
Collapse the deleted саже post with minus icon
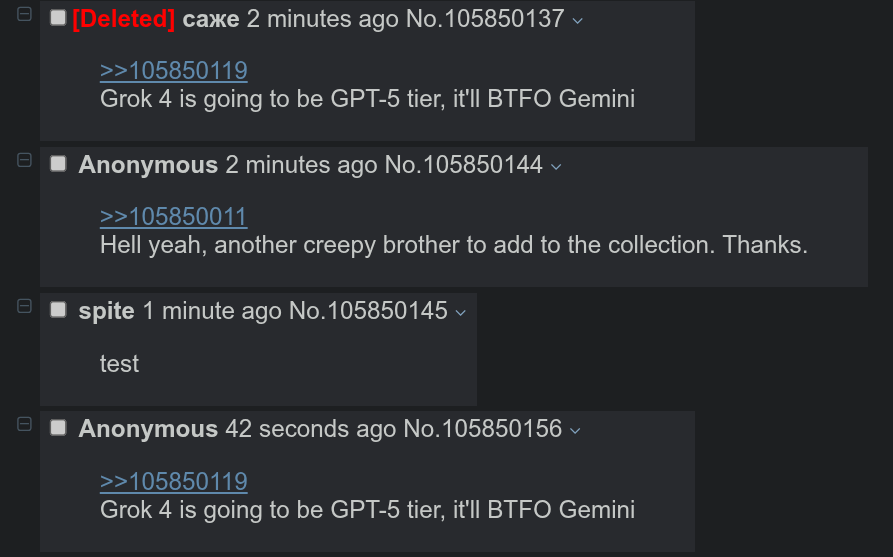pyautogui.click(x=25, y=15)
